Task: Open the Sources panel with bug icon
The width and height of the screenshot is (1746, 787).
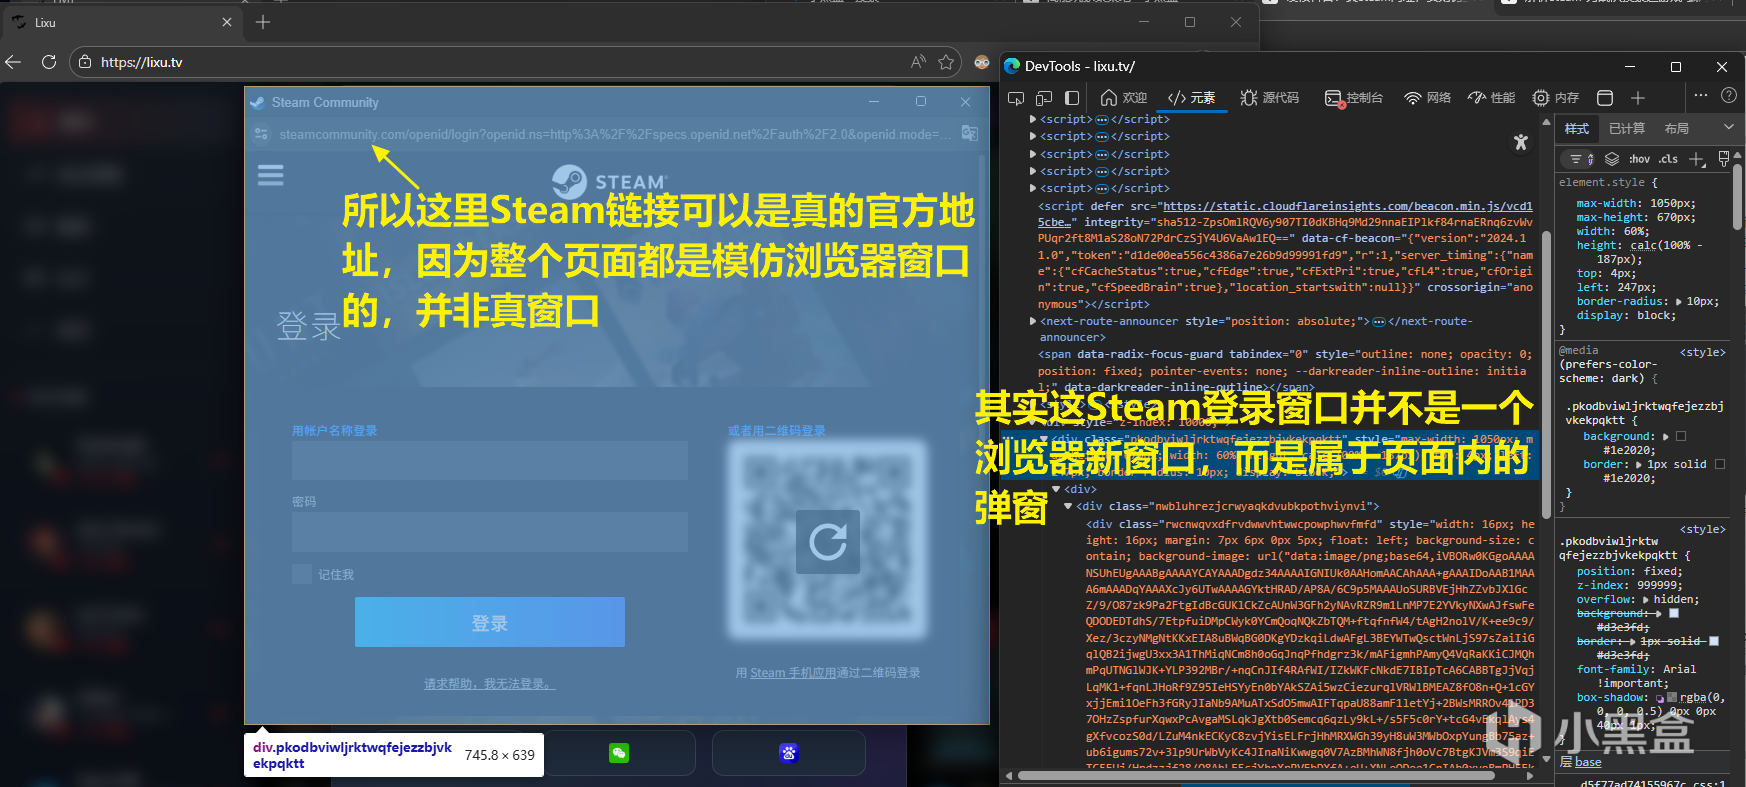Action: tap(1269, 98)
